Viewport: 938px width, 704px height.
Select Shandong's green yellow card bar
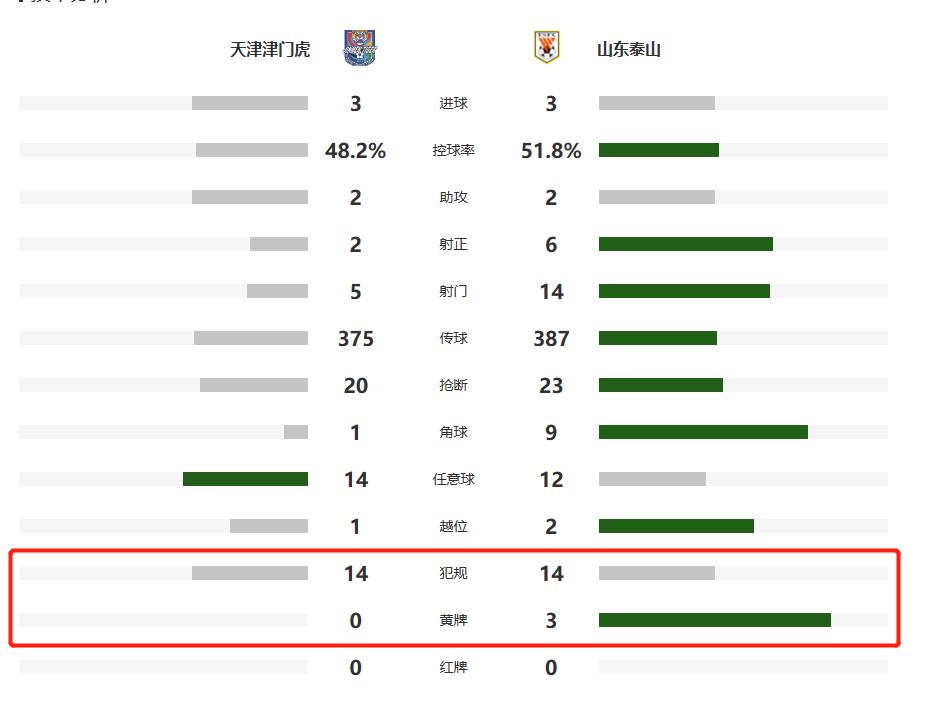714,620
